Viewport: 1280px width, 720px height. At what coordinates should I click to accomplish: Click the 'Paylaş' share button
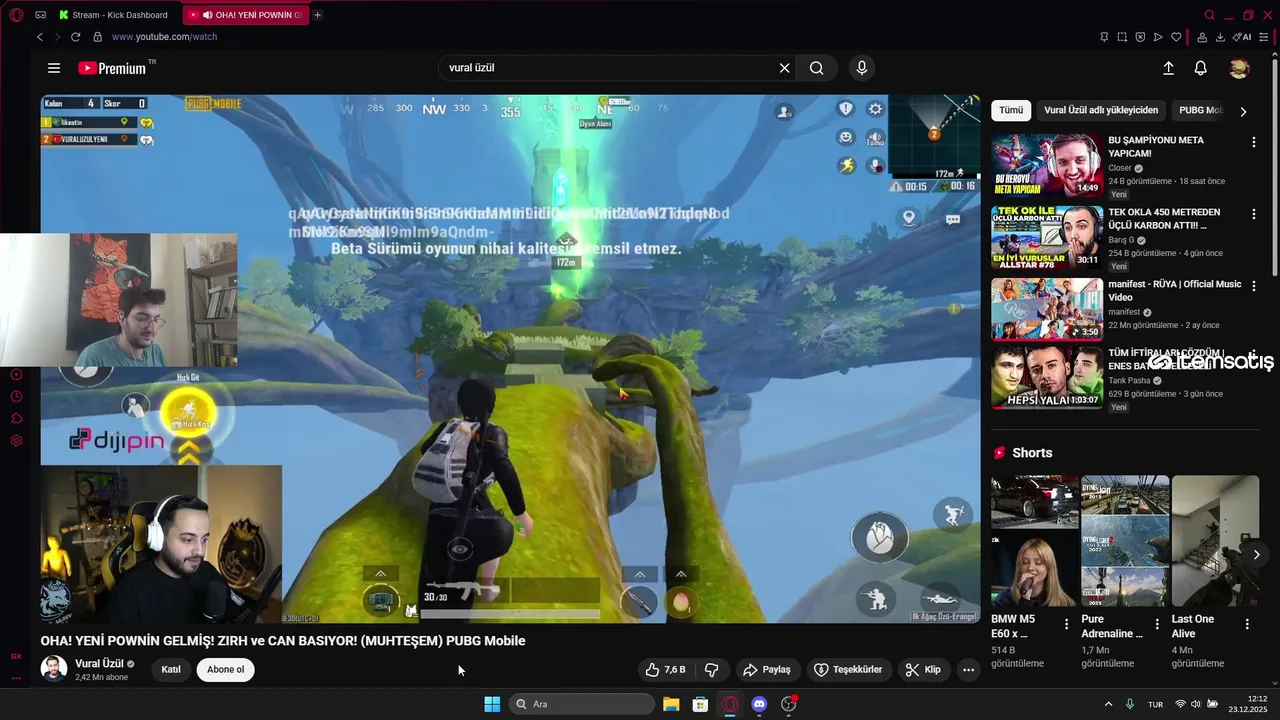pos(767,670)
